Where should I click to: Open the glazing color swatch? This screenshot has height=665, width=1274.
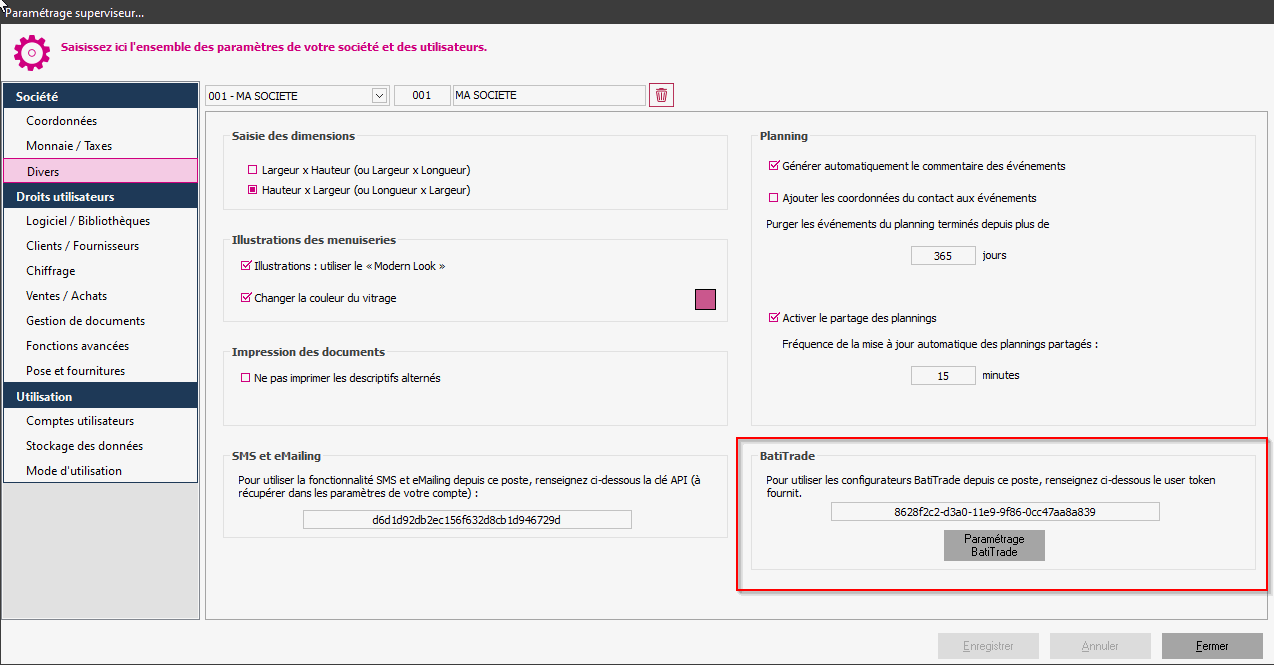[x=705, y=299]
